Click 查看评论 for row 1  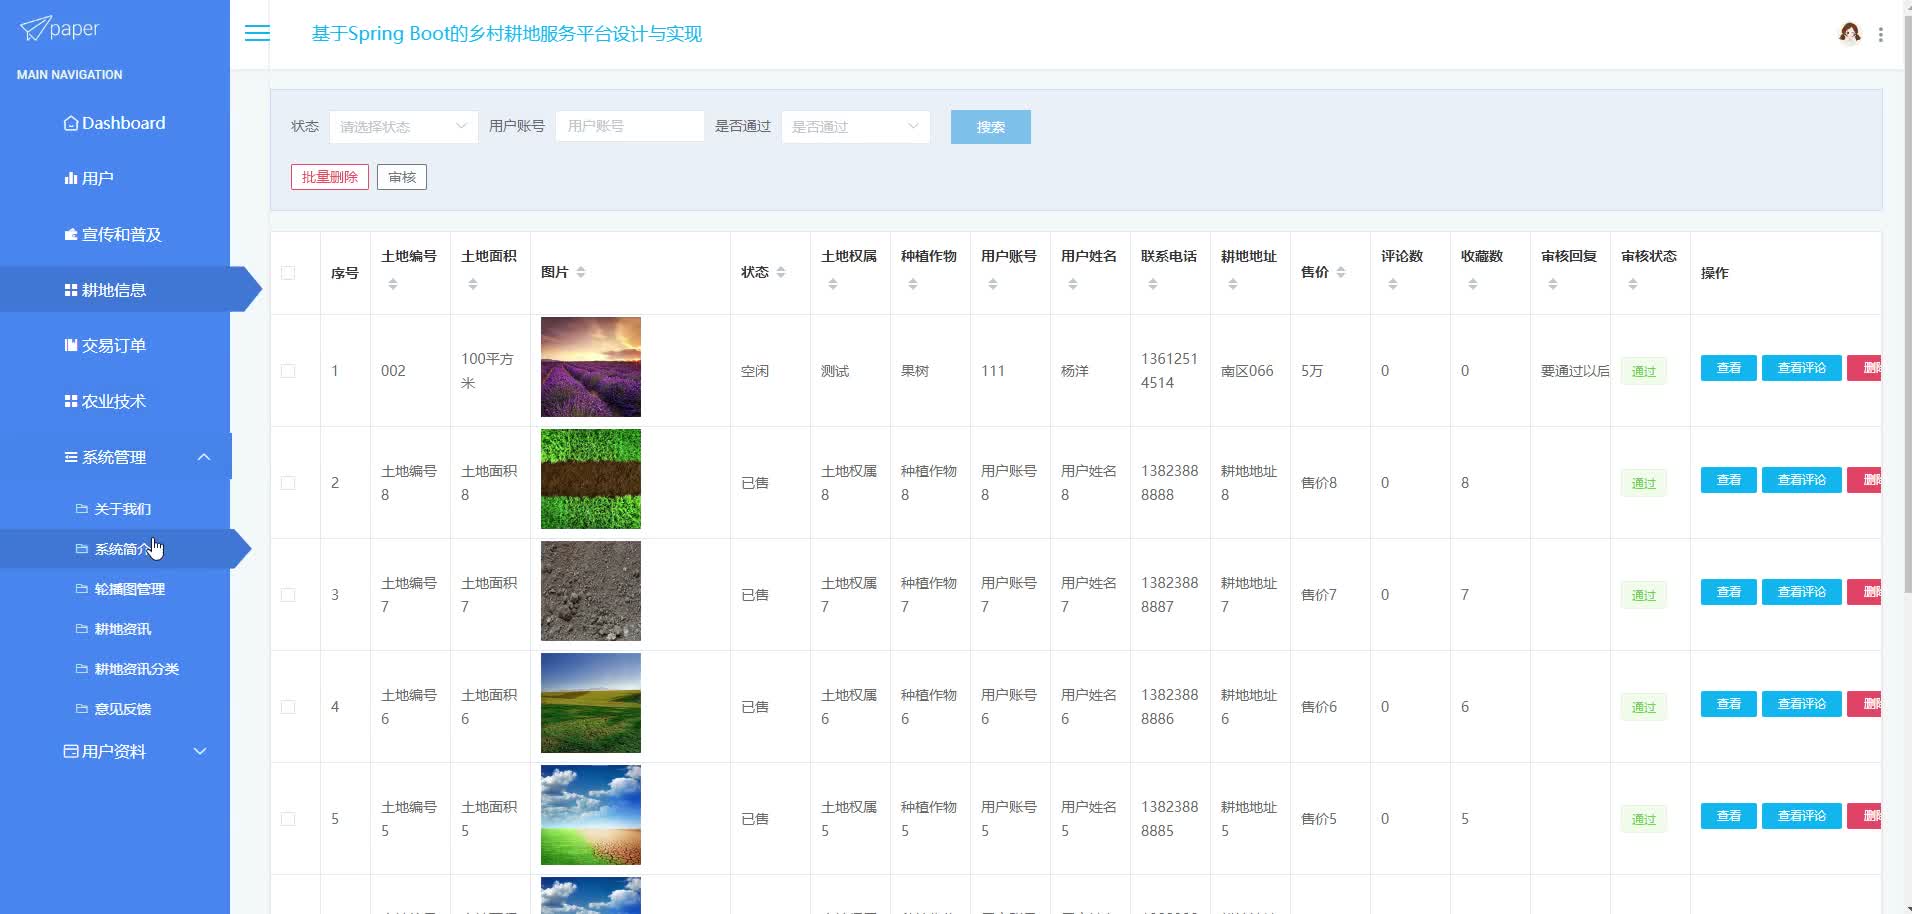(1801, 368)
